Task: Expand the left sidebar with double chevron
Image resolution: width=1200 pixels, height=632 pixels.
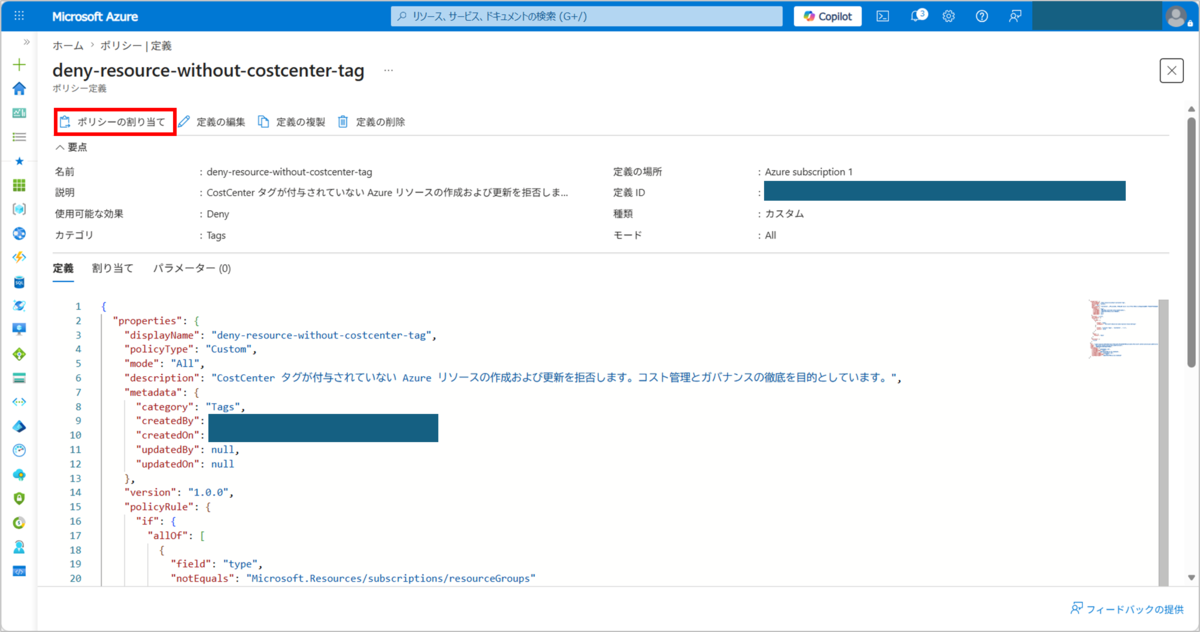Action: (x=26, y=43)
